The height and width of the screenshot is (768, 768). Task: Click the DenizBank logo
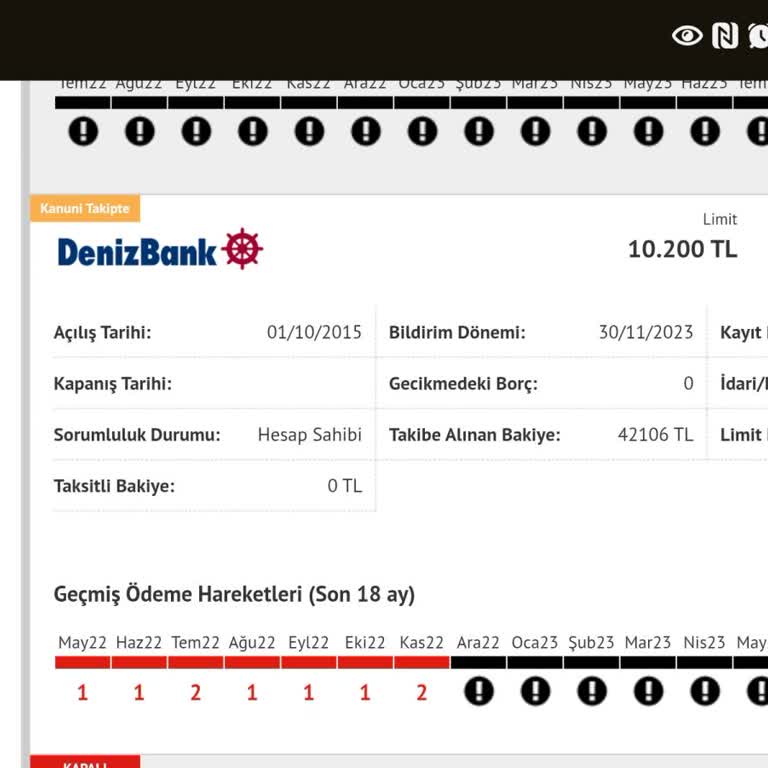pyautogui.click(x=160, y=249)
